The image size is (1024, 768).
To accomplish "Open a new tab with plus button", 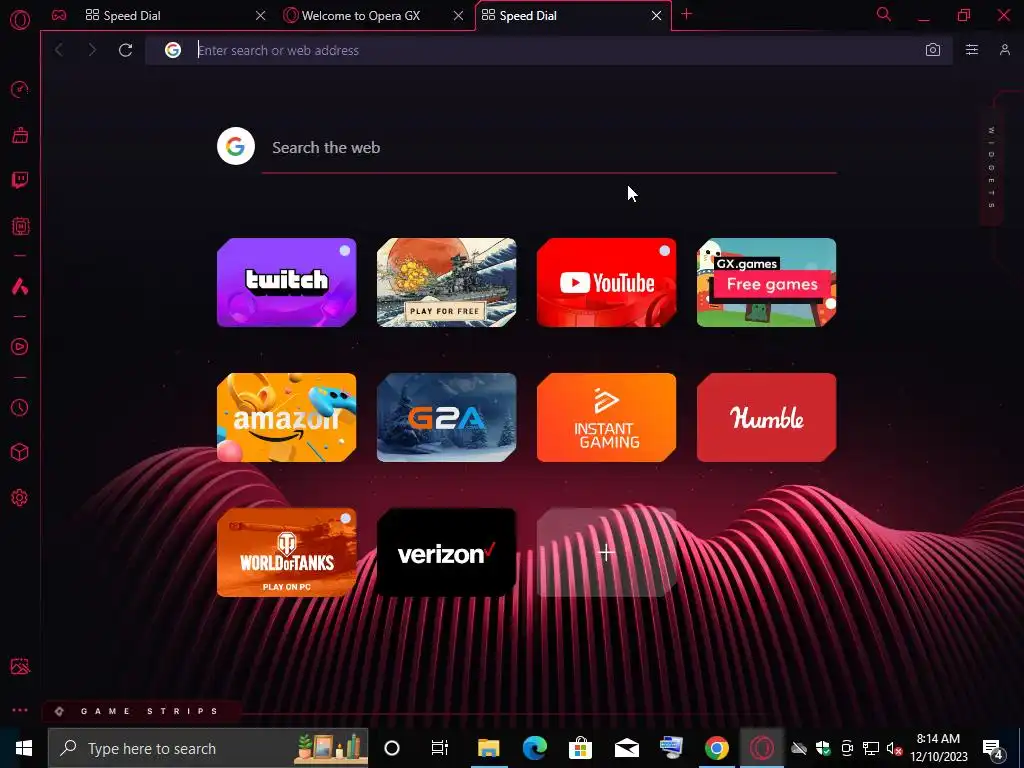I will [x=686, y=14].
